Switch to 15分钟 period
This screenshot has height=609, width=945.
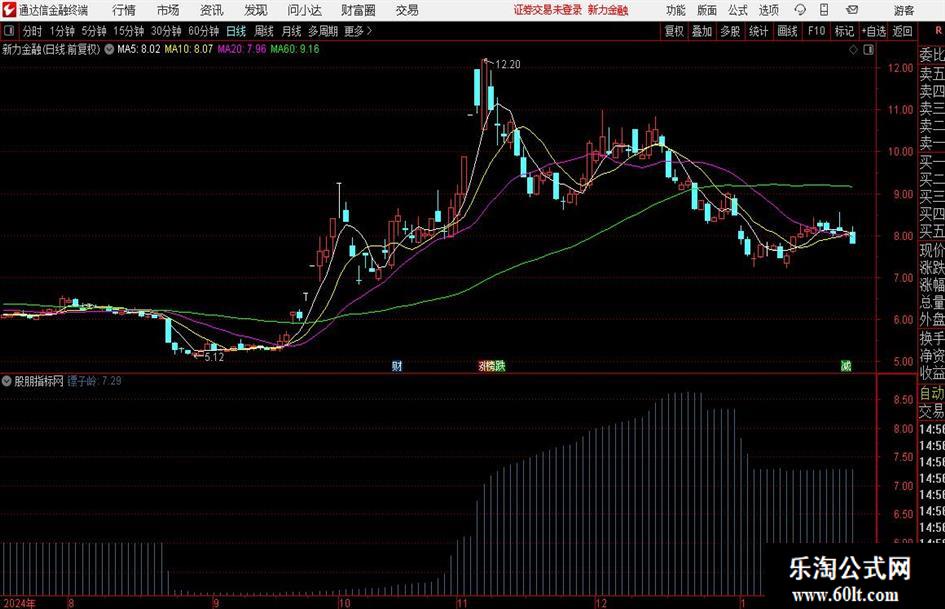(x=128, y=31)
